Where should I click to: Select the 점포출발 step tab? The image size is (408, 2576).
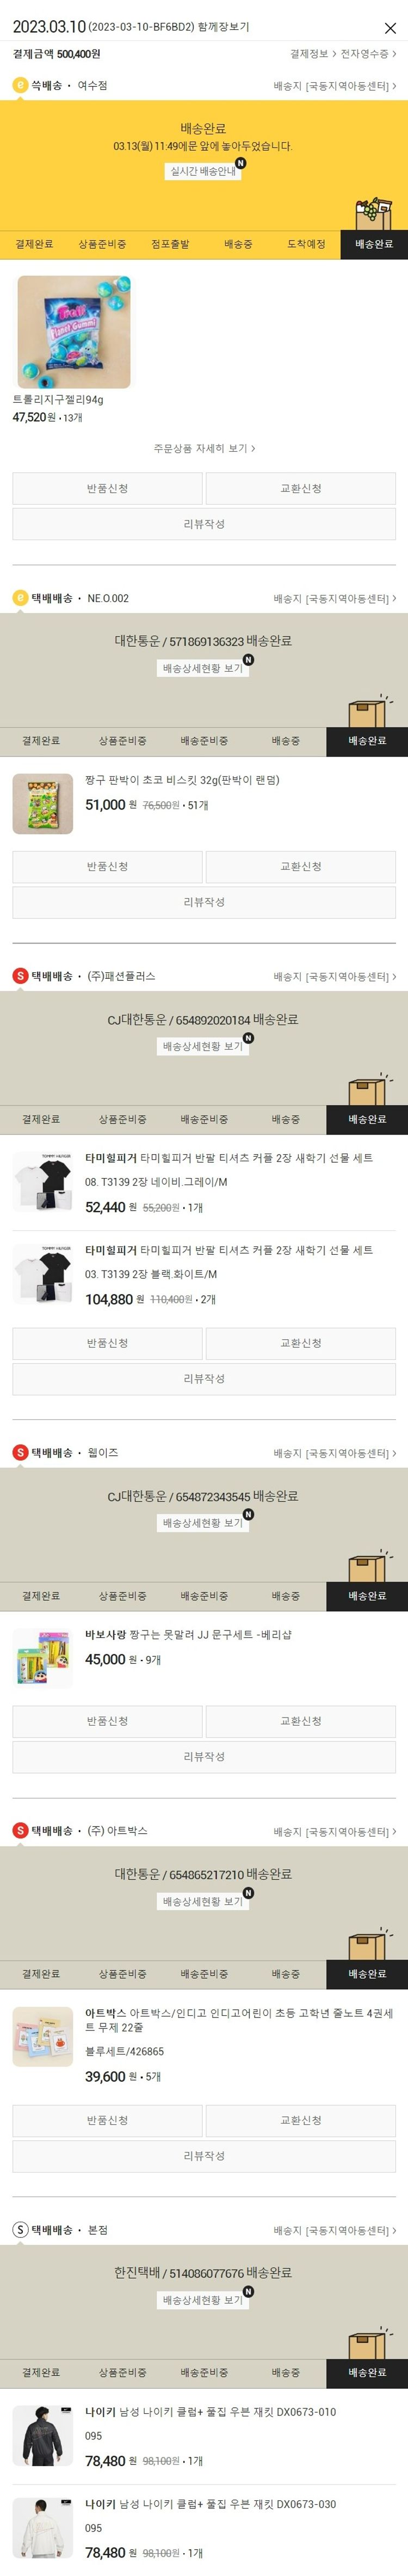click(170, 244)
